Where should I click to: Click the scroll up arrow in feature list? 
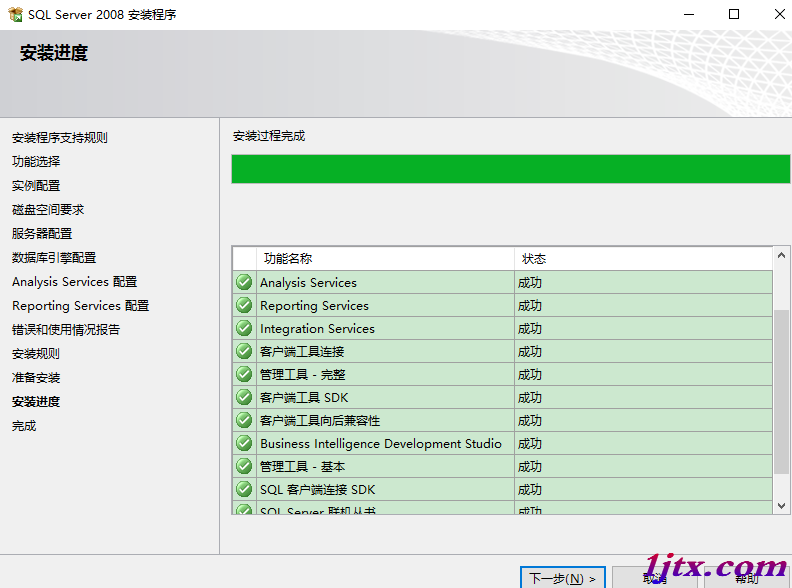pos(781,255)
